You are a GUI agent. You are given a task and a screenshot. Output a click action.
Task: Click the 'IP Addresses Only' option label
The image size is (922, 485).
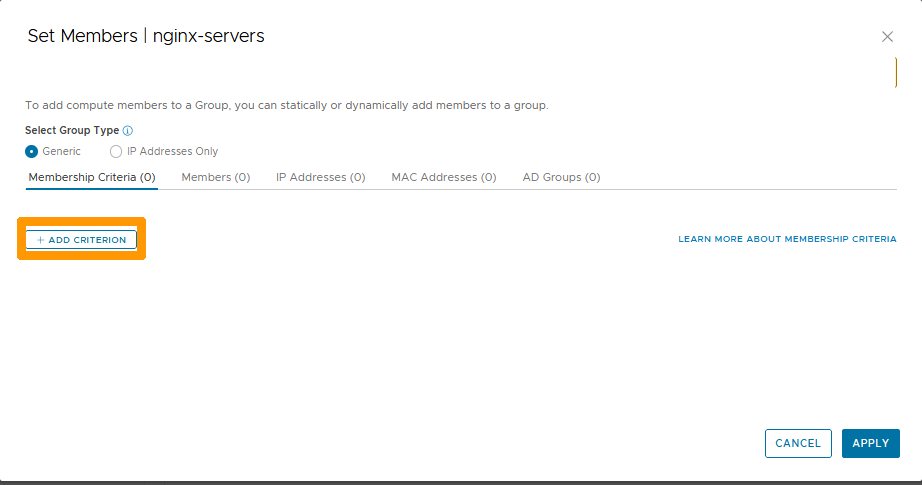tap(172, 152)
